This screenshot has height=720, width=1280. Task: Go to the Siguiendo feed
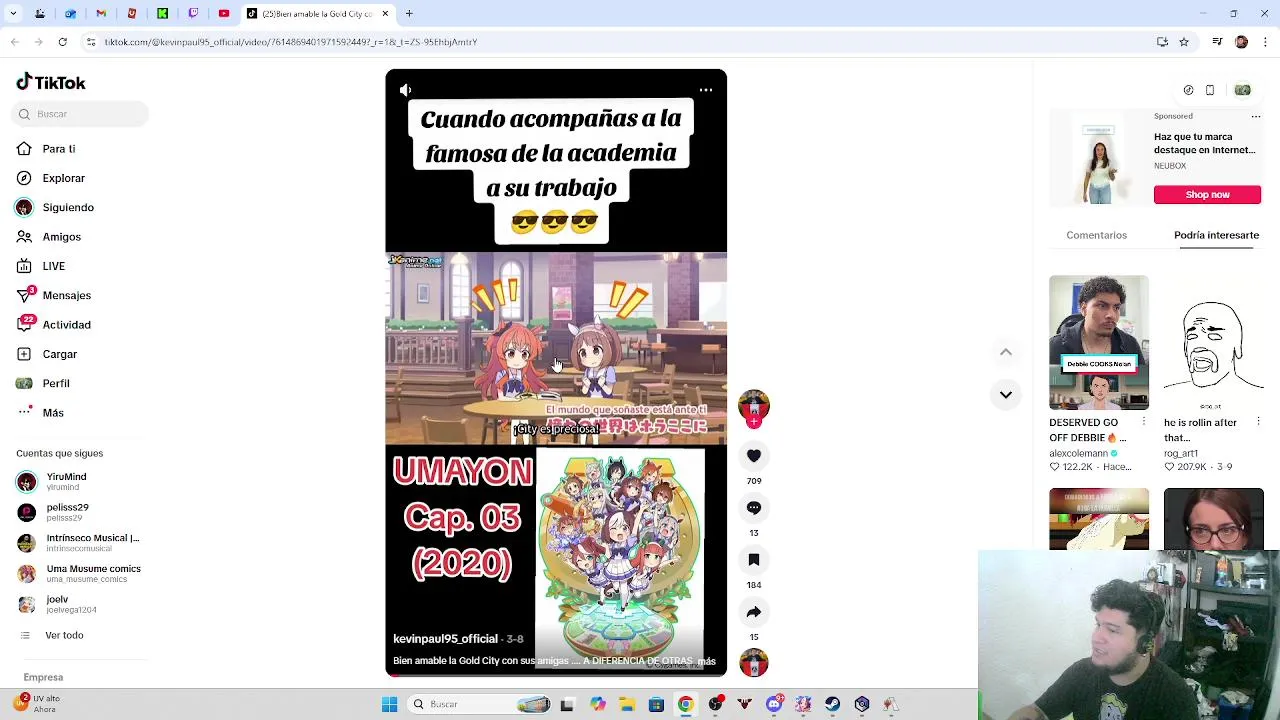tap(68, 207)
